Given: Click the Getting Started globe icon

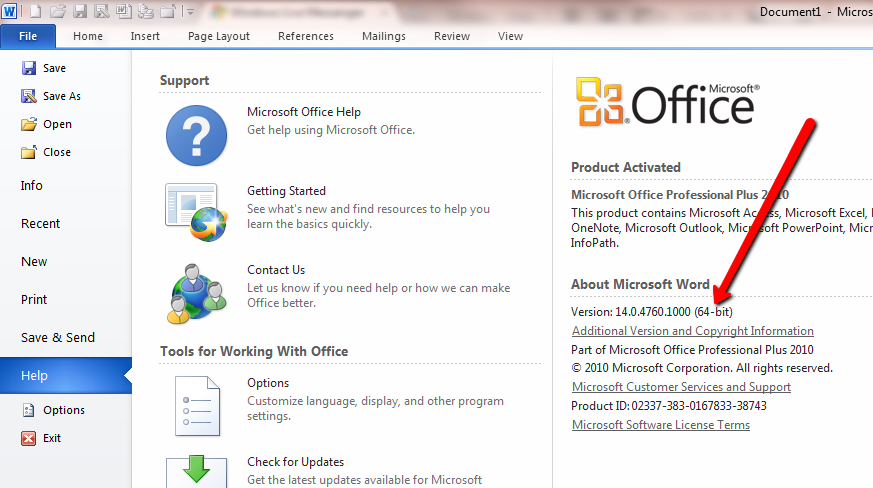Looking at the screenshot, I should [x=197, y=212].
